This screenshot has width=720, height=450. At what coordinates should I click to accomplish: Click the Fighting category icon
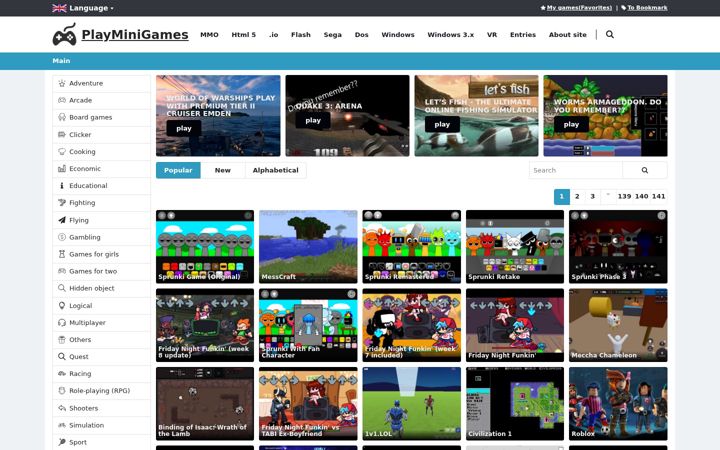(x=62, y=202)
